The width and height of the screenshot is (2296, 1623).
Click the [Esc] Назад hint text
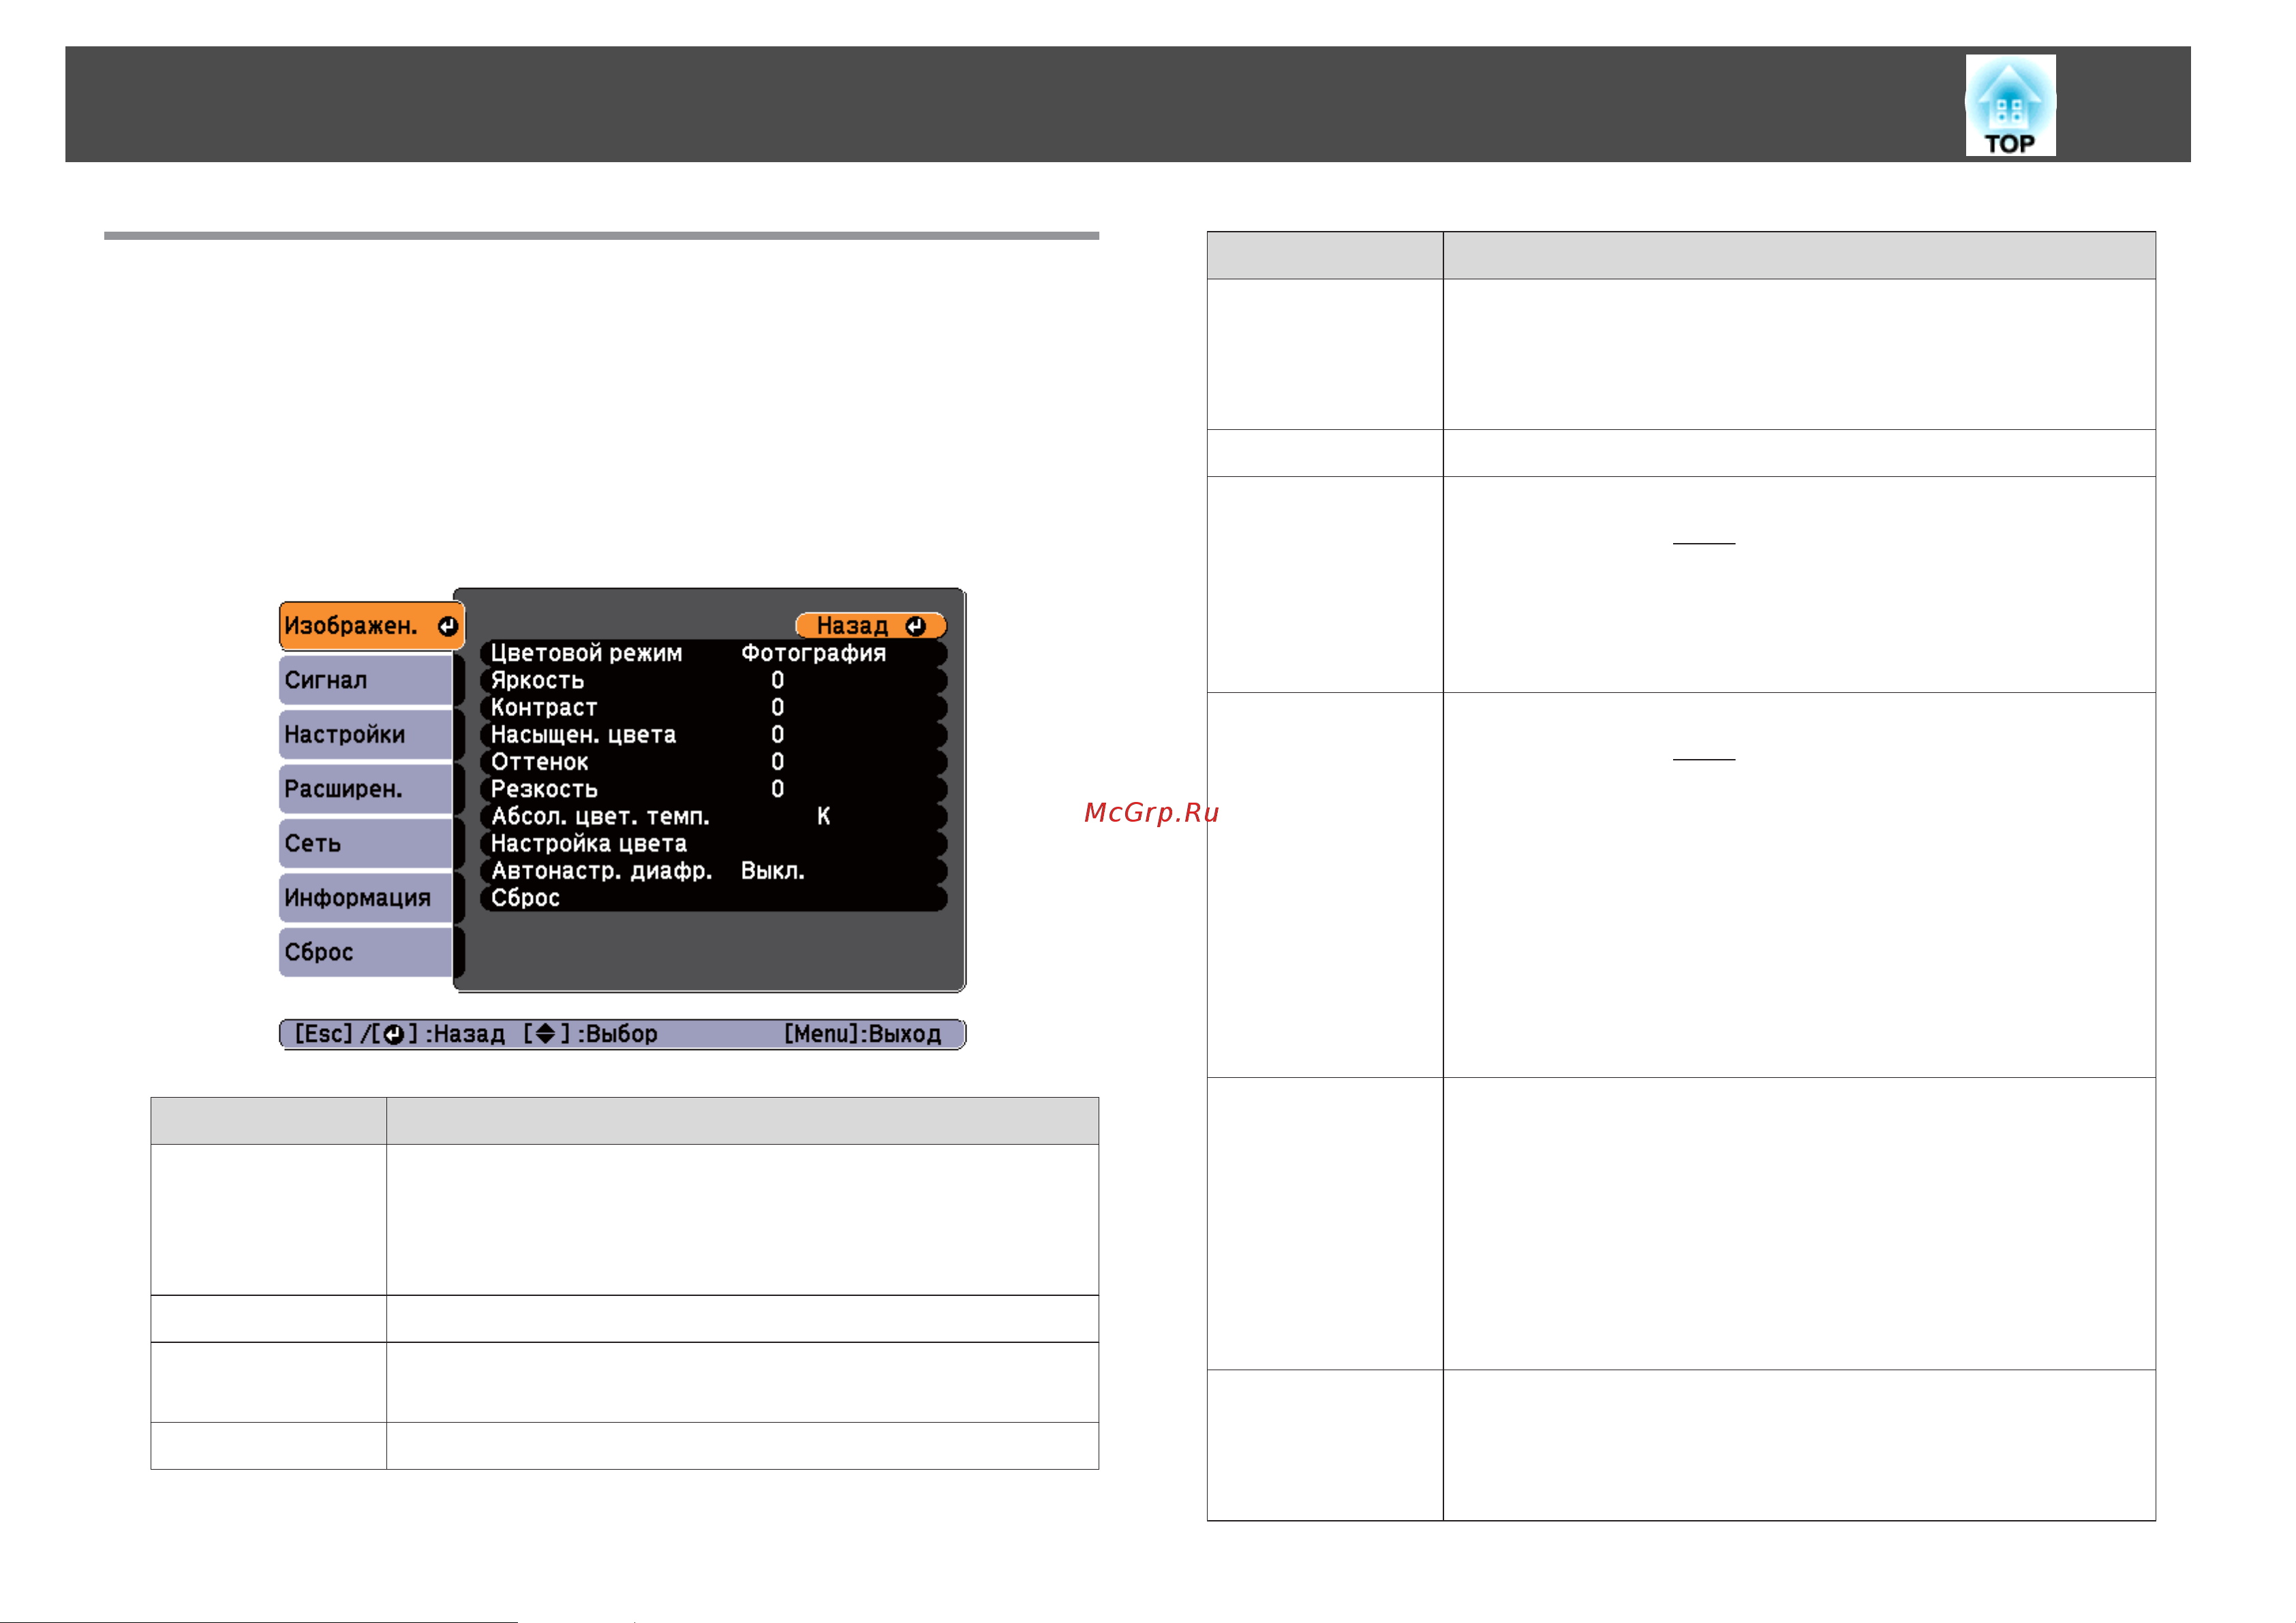[x=399, y=1034]
